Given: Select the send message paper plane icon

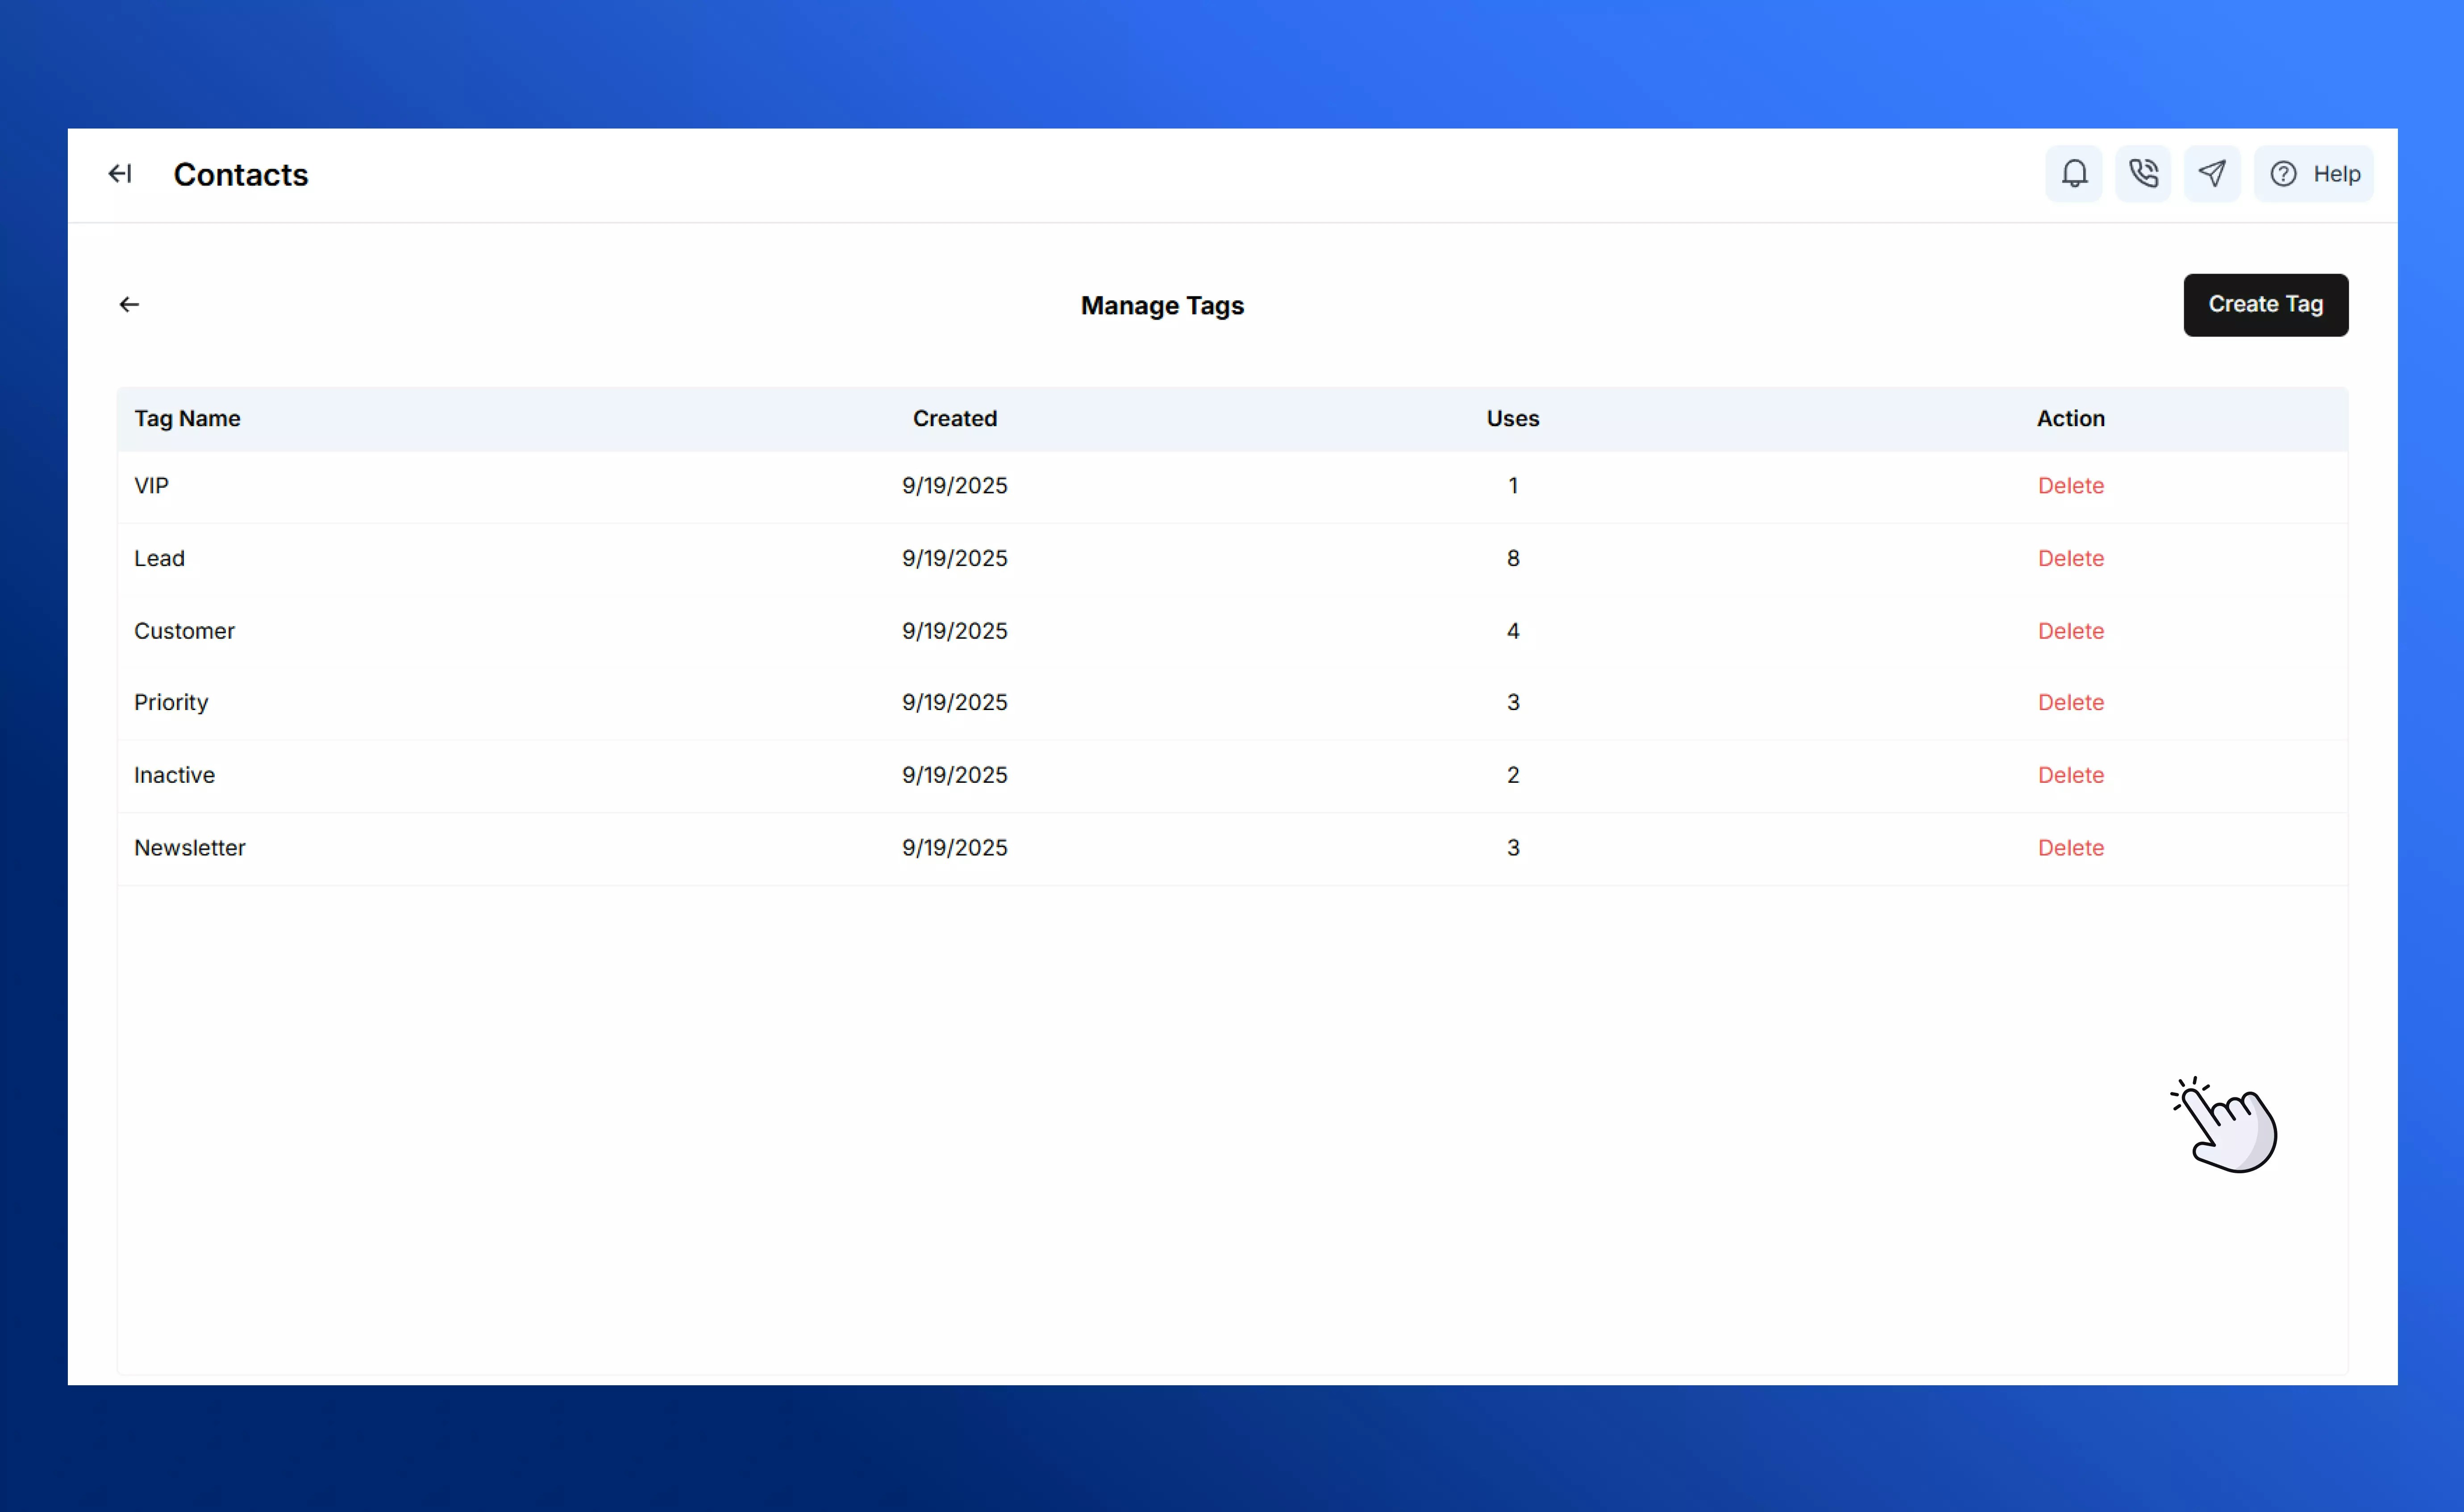Looking at the screenshot, I should pyautogui.click(x=2212, y=173).
